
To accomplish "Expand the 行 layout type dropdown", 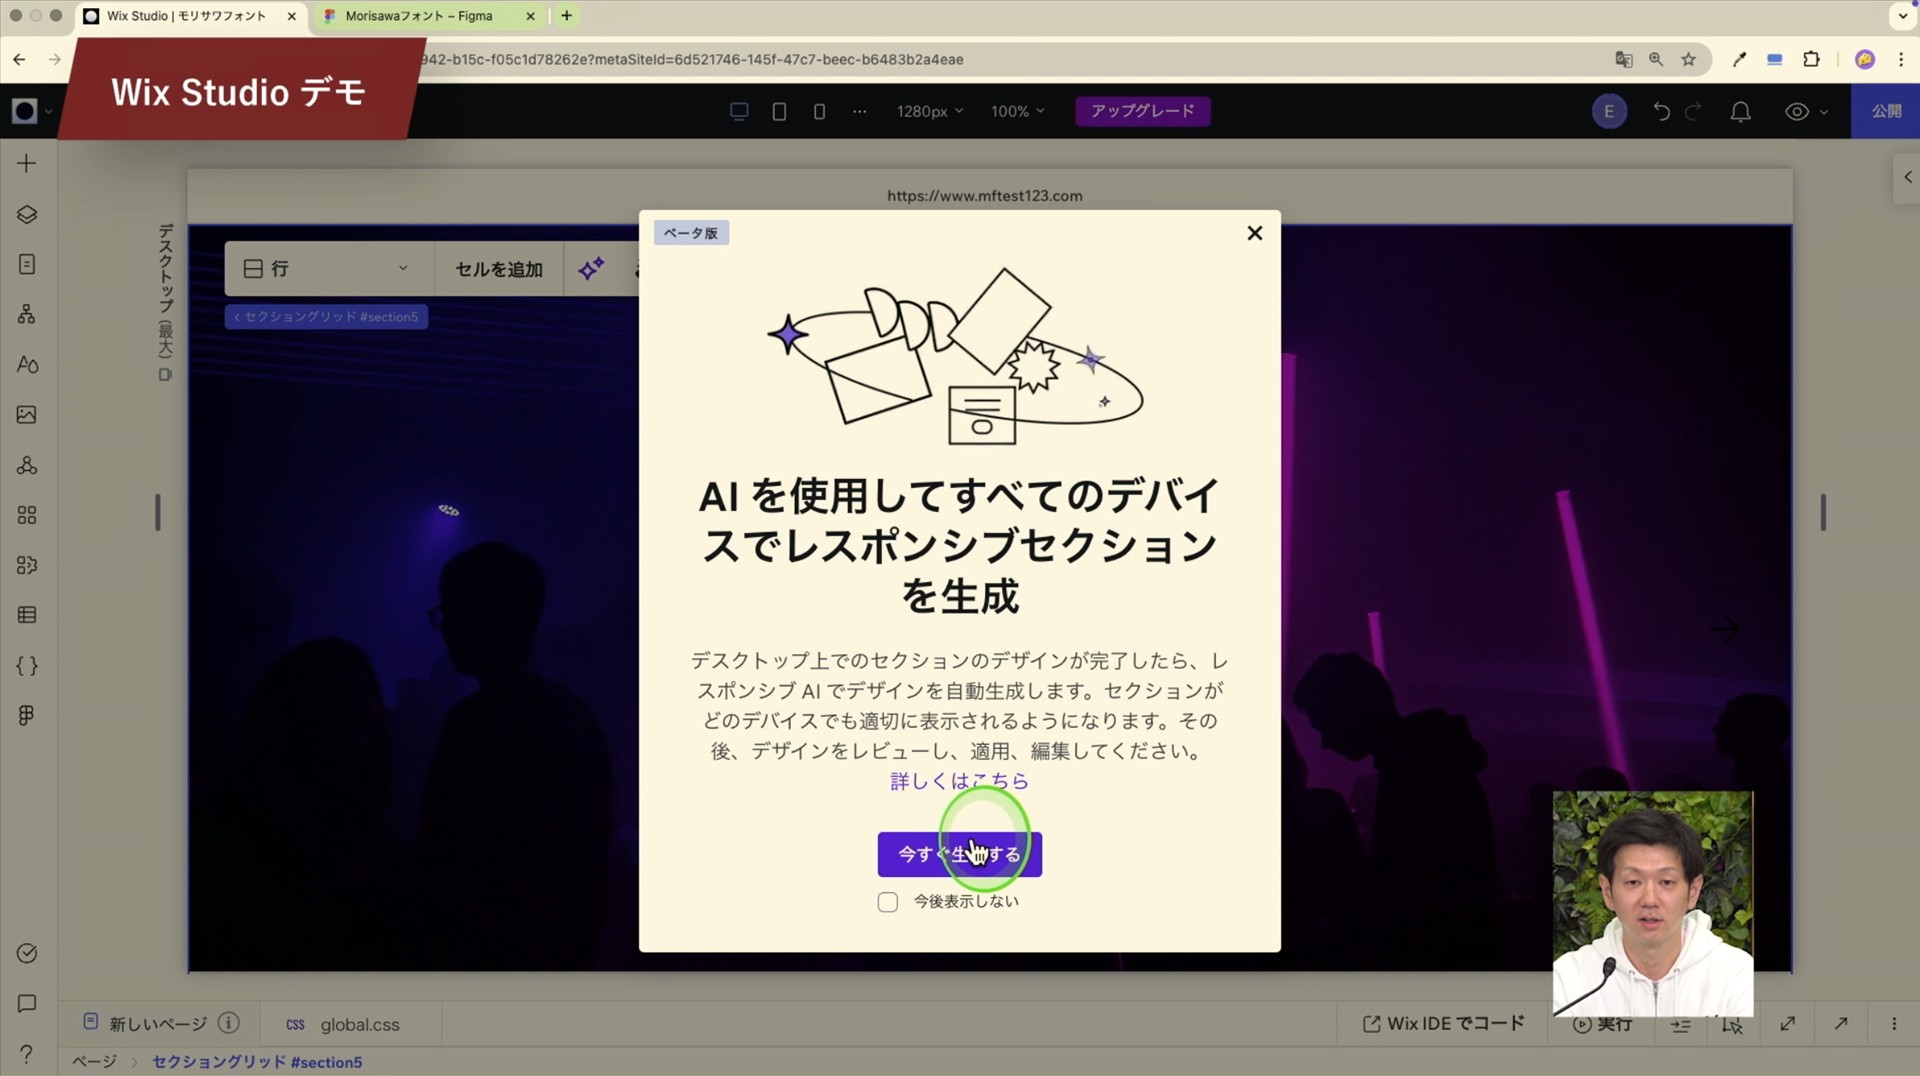I will [327, 268].
